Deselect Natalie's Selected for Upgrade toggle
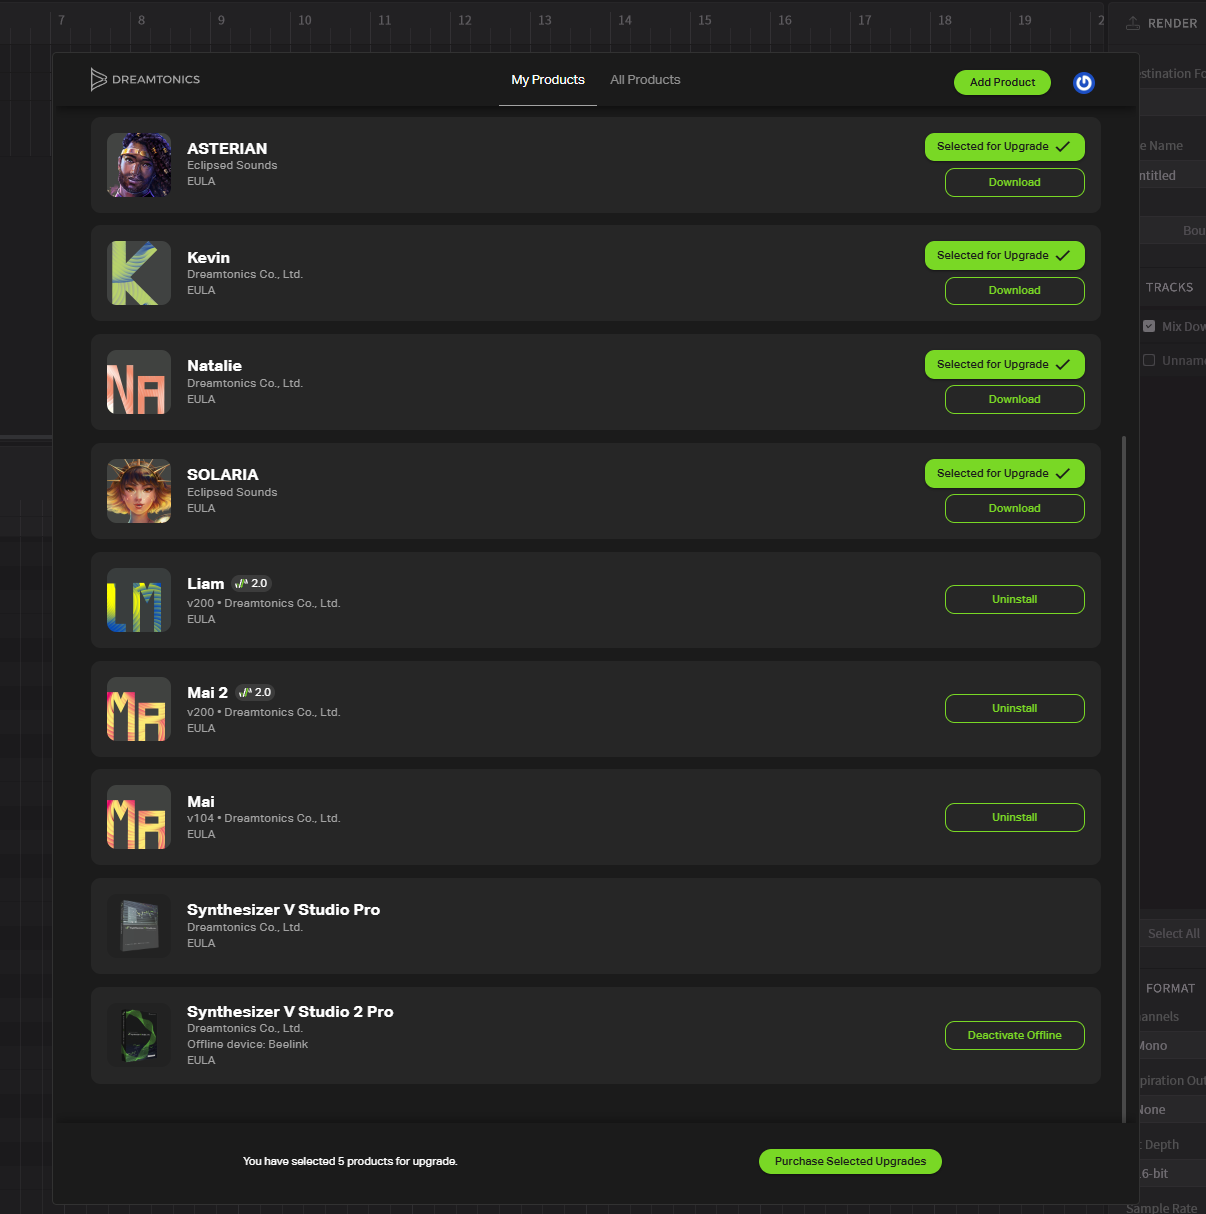Viewport: 1206px width, 1214px height. (x=1005, y=365)
